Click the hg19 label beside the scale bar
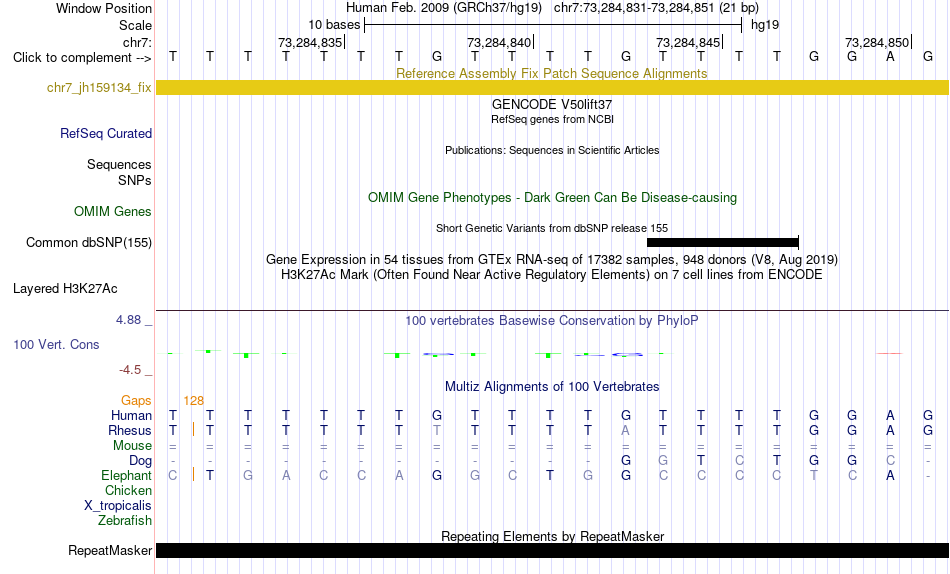The height and width of the screenshot is (574, 950). tap(765, 25)
